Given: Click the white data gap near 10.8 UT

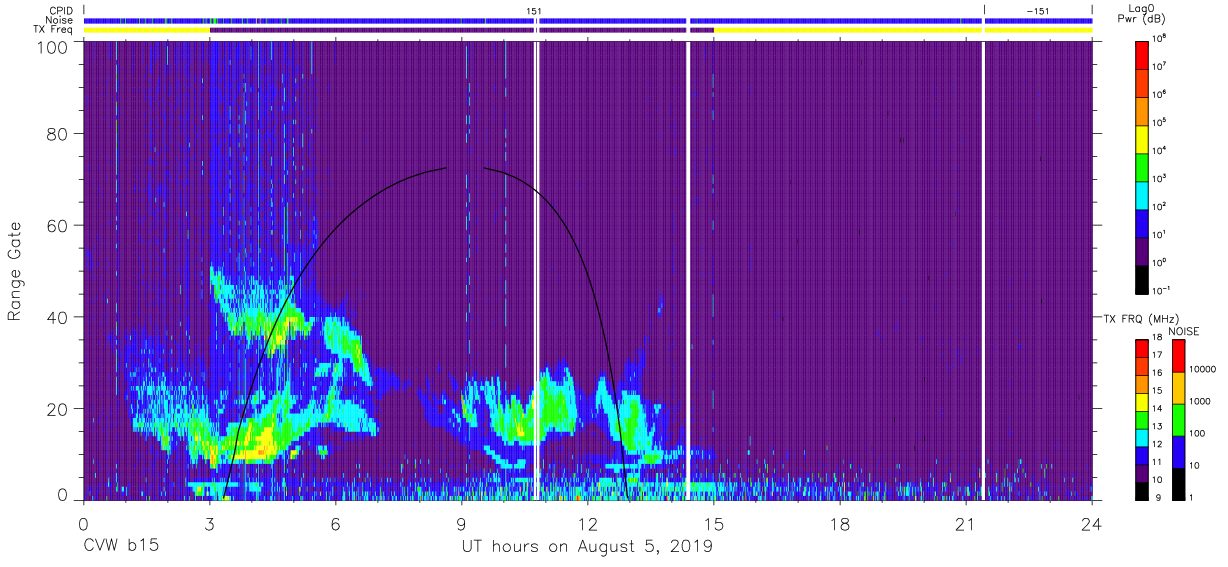Looking at the screenshot, I should (x=537, y=270).
